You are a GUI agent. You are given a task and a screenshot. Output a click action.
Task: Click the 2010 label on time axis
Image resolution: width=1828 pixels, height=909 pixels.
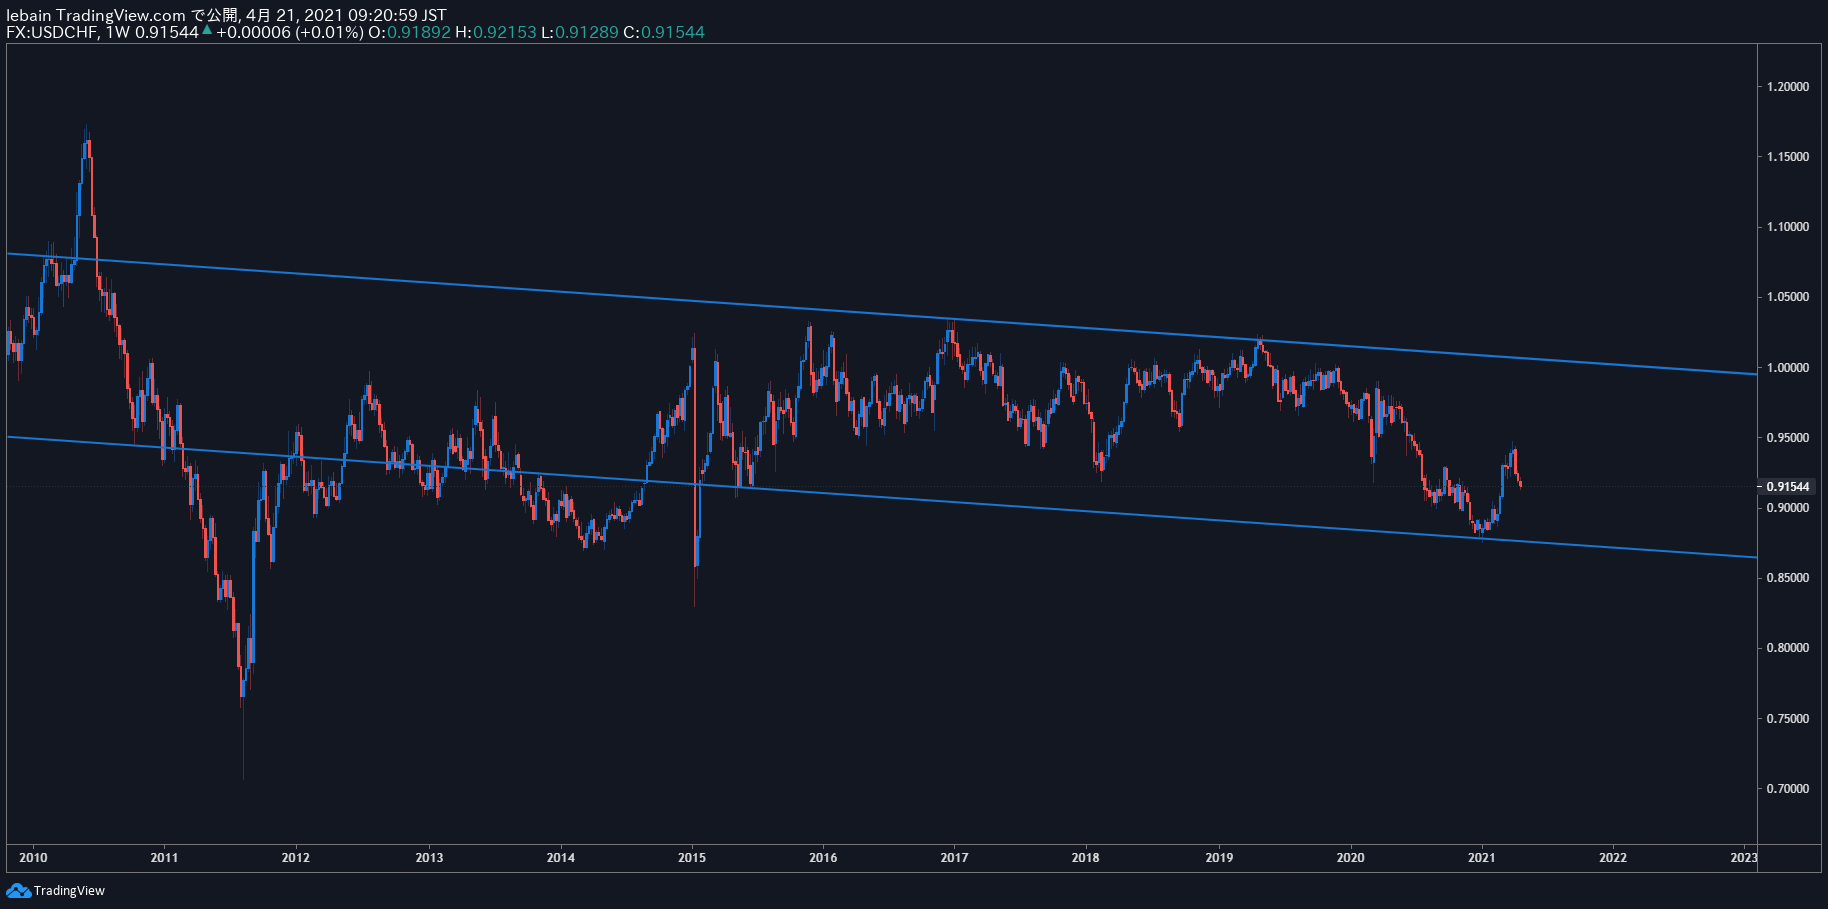tap(33, 857)
